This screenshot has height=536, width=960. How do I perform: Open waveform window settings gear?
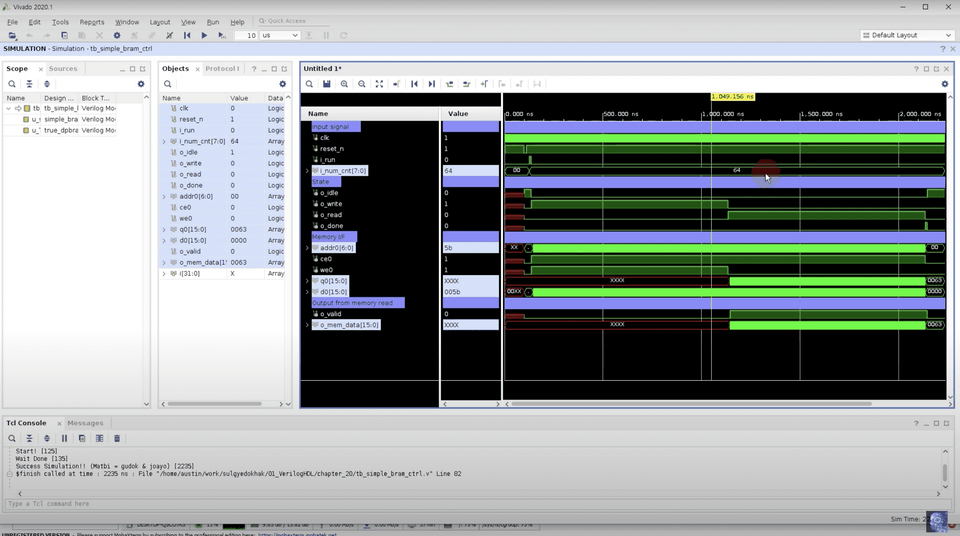(x=945, y=84)
